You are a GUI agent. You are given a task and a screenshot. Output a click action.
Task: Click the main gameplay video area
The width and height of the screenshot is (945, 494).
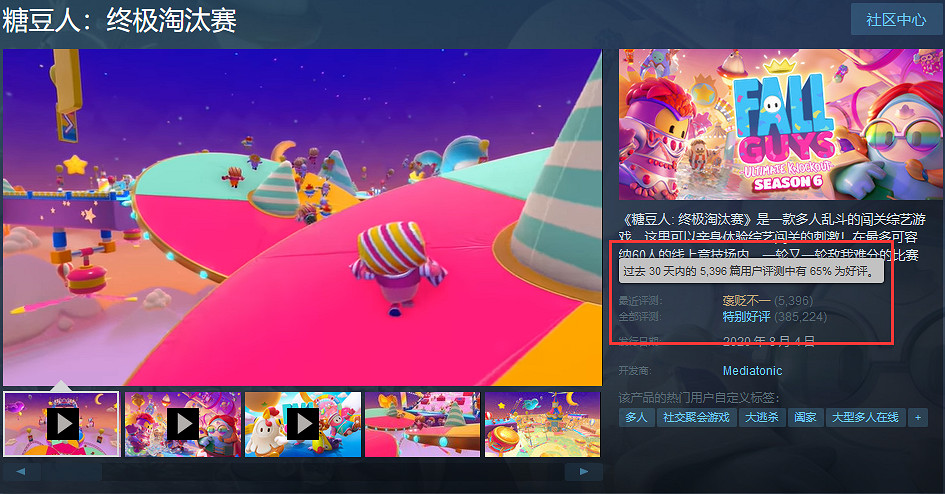pos(303,217)
